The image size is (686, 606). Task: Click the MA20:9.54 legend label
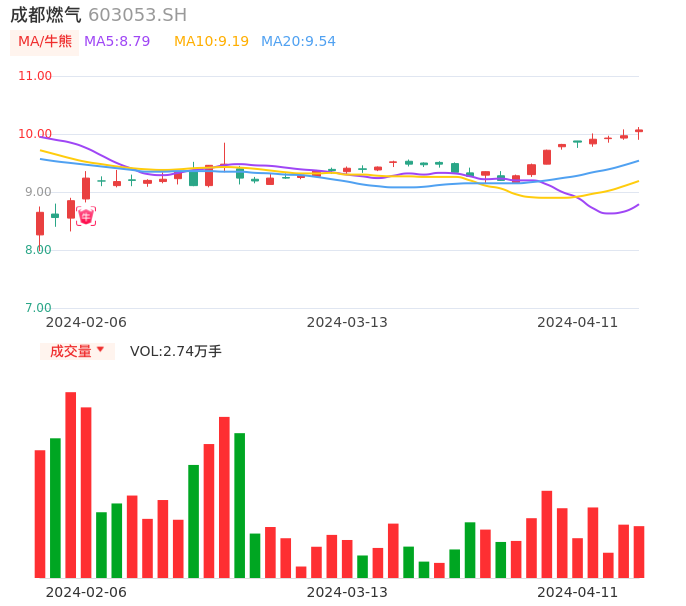[x=298, y=42]
